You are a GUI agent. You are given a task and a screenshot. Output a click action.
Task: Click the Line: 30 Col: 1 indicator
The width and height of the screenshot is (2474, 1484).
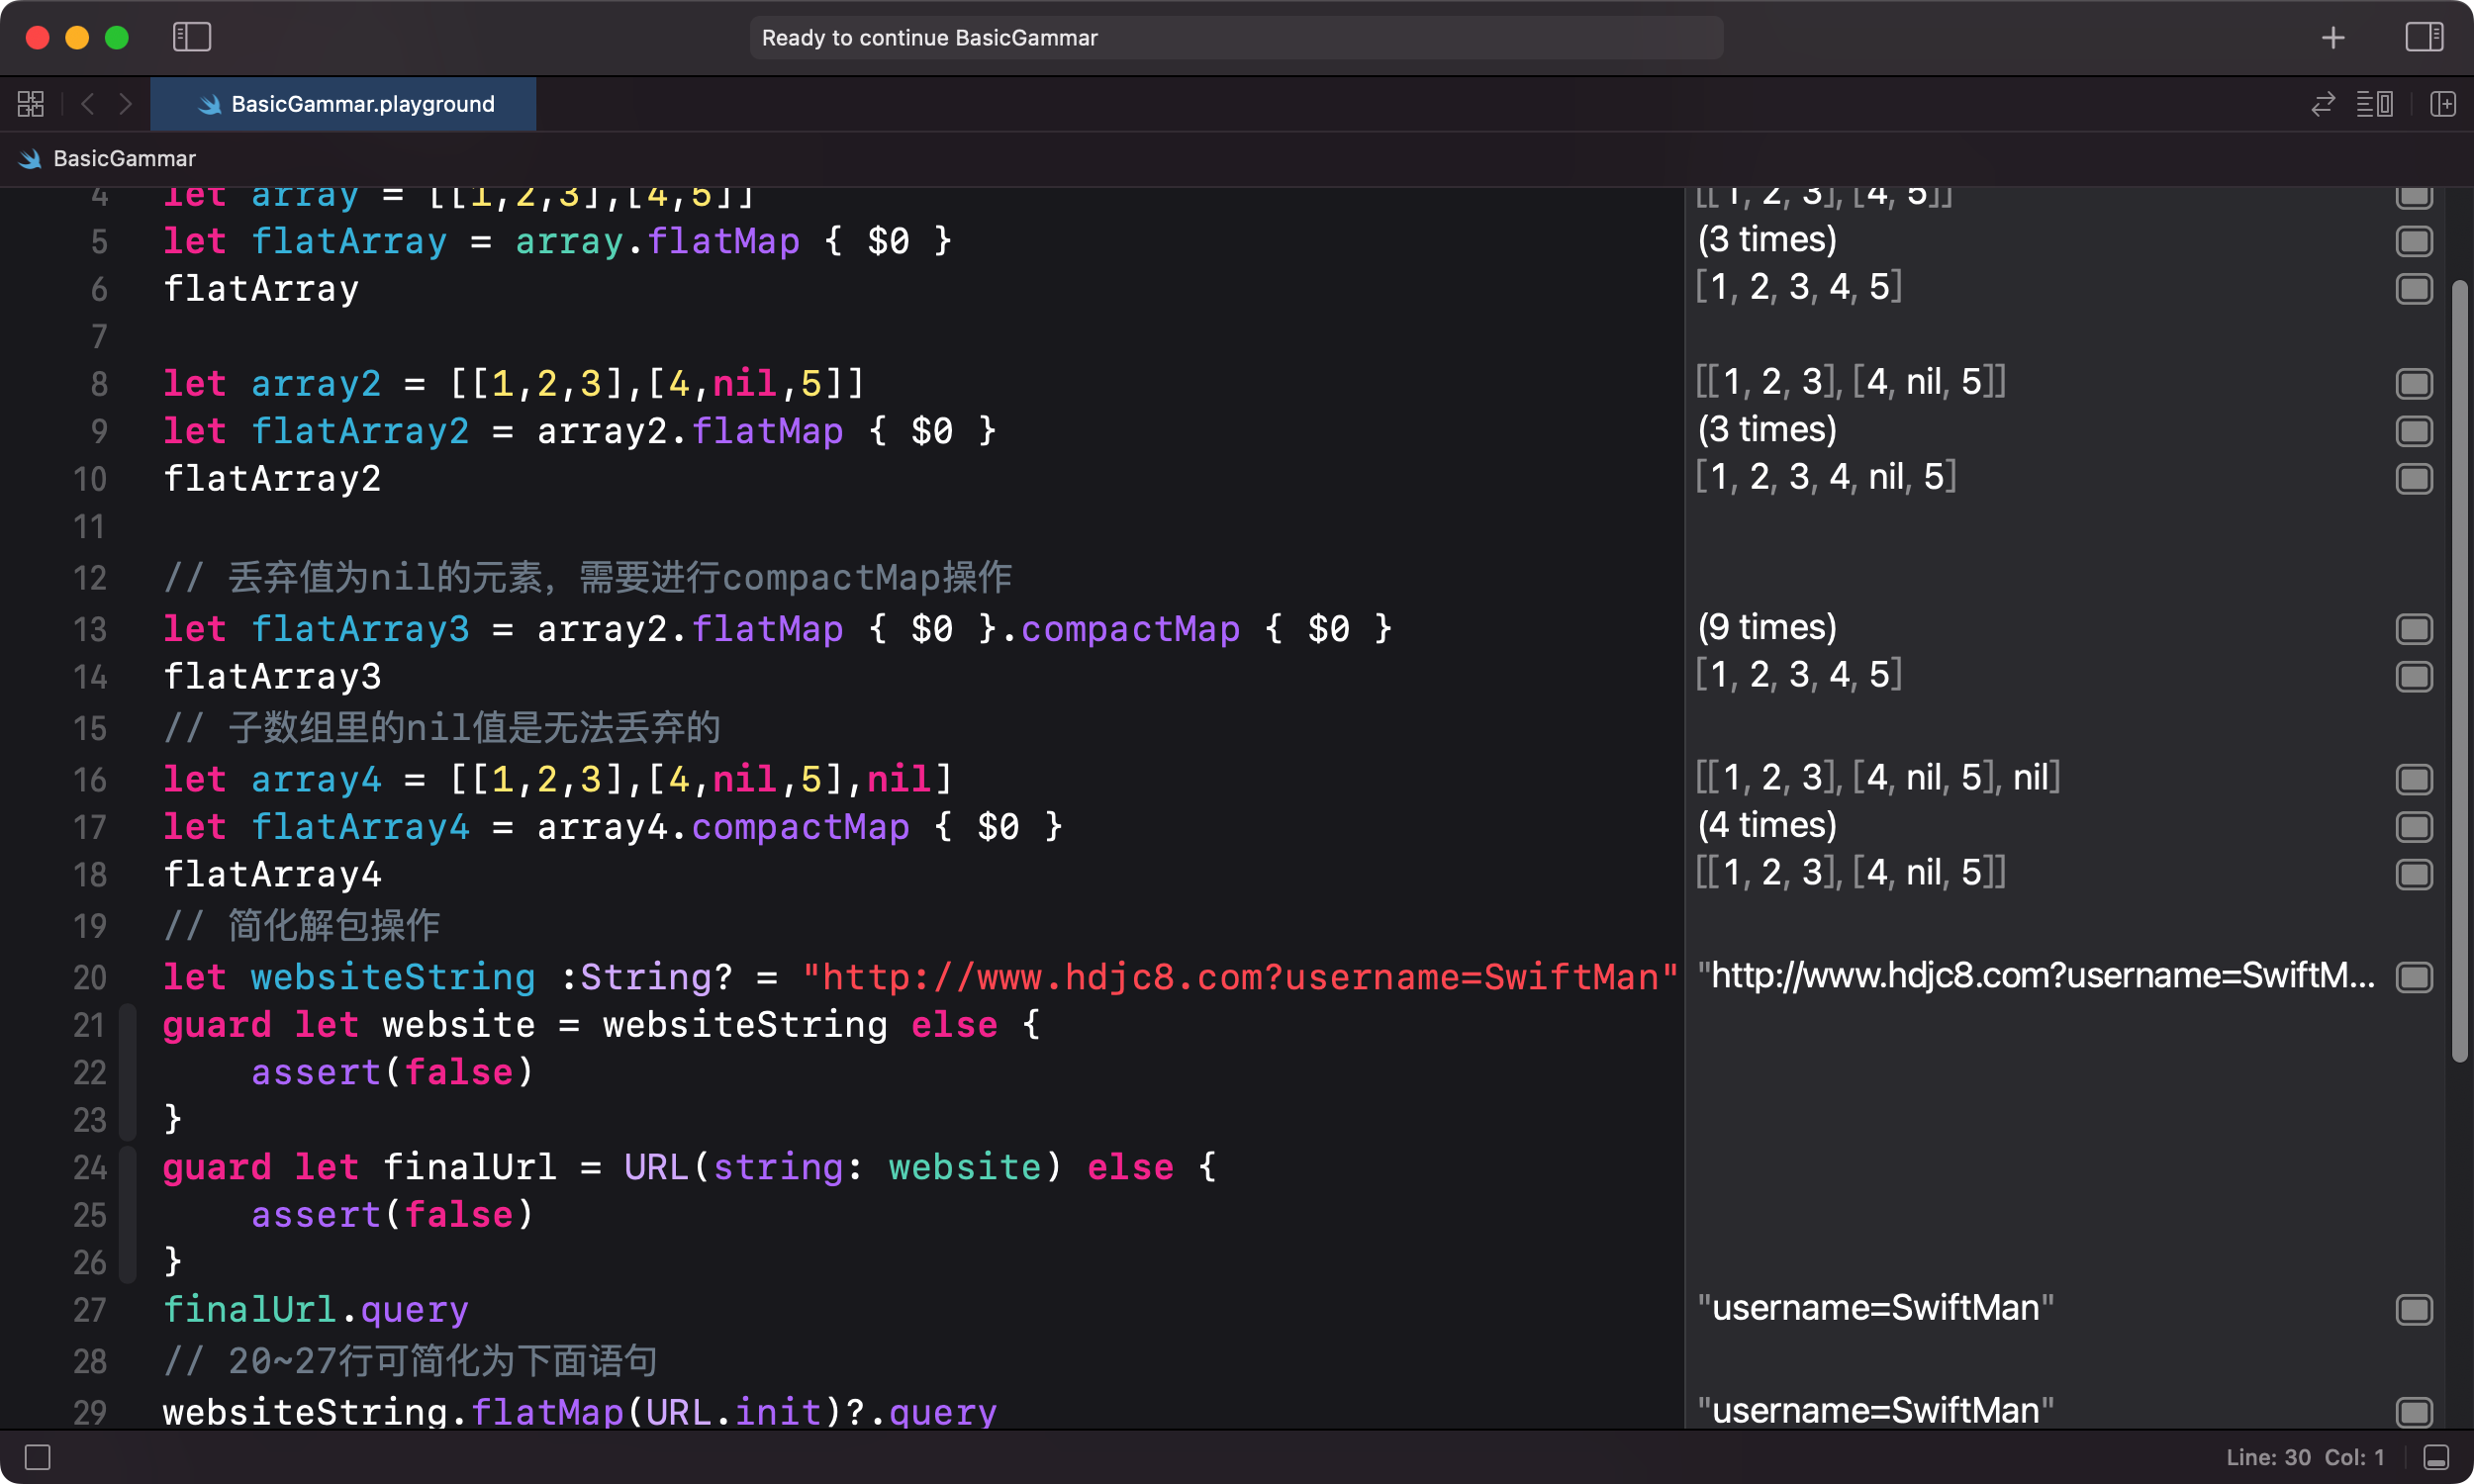point(2305,1457)
